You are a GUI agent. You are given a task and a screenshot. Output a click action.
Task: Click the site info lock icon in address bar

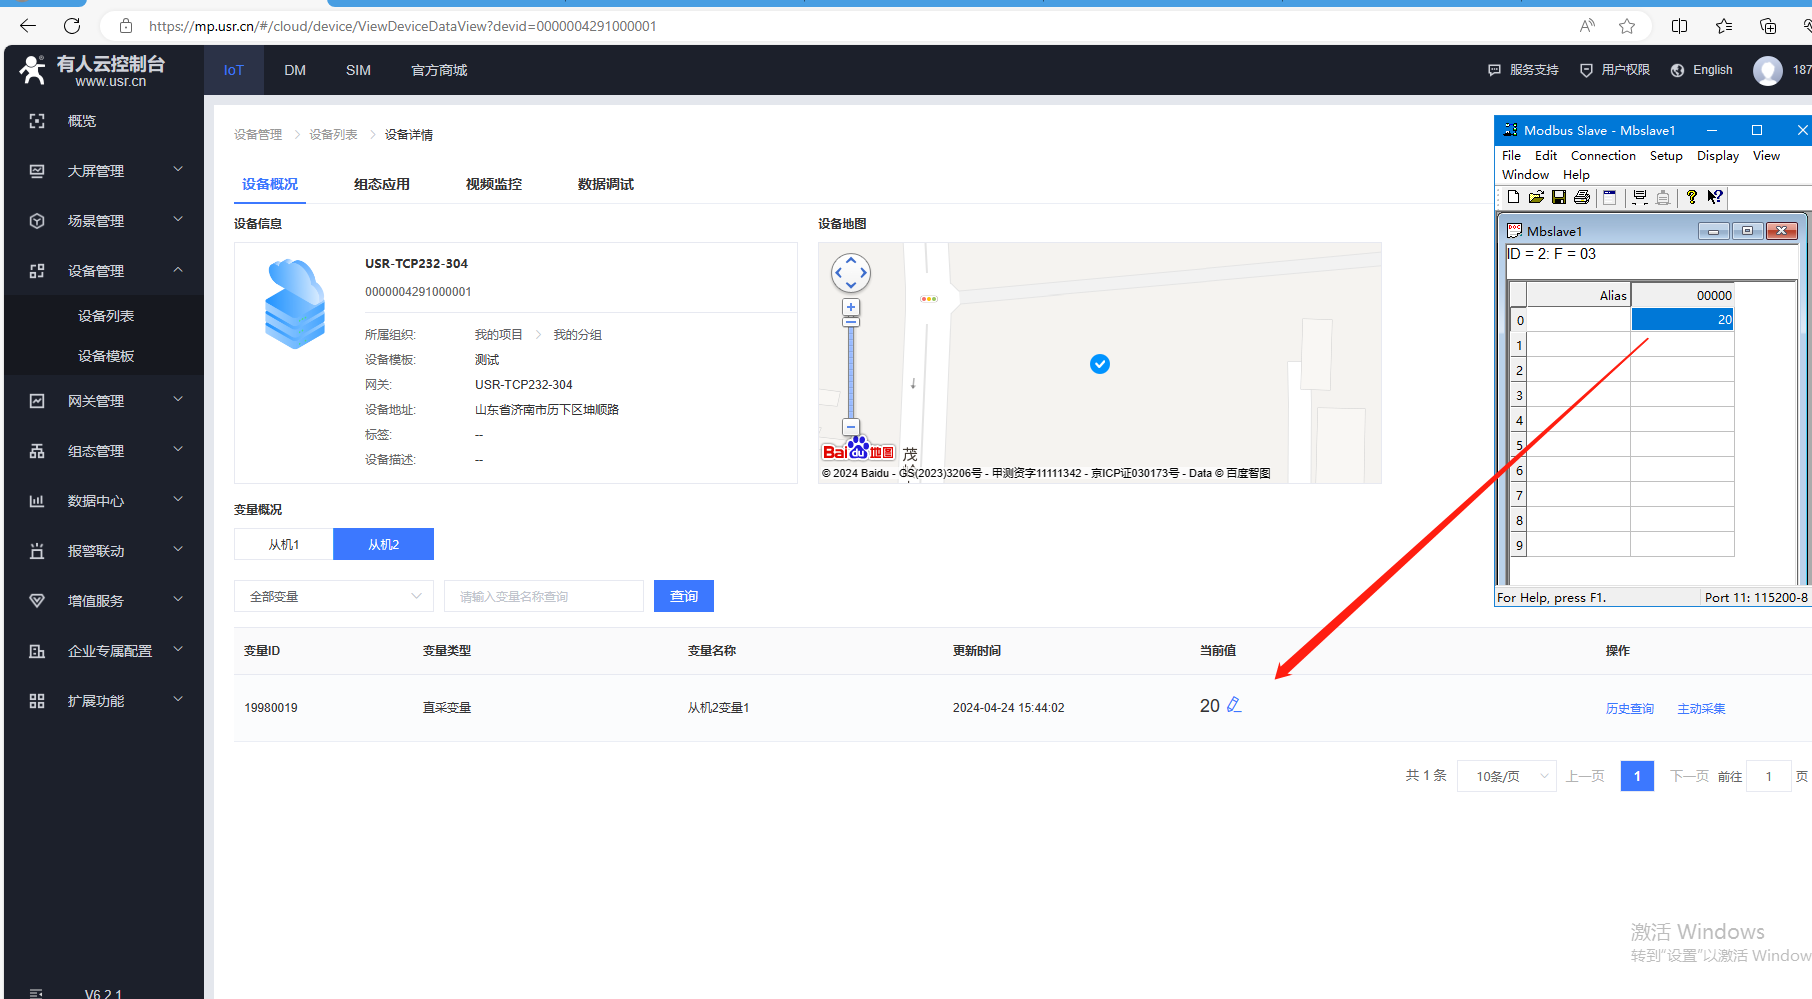[126, 26]
